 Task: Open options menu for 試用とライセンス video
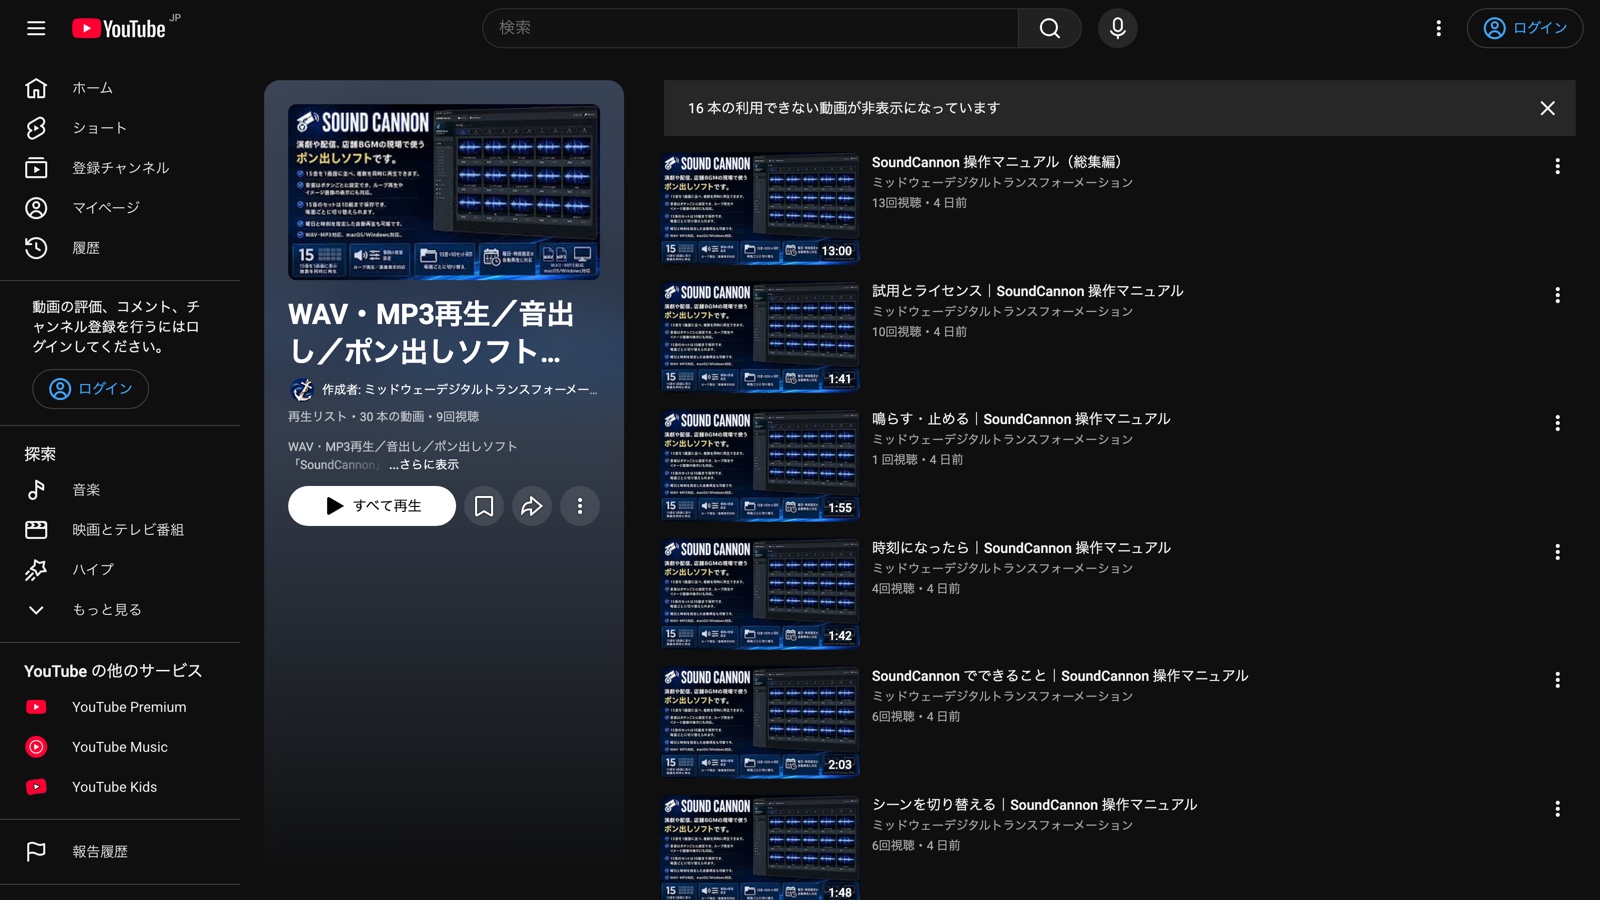click(1557, 295)
